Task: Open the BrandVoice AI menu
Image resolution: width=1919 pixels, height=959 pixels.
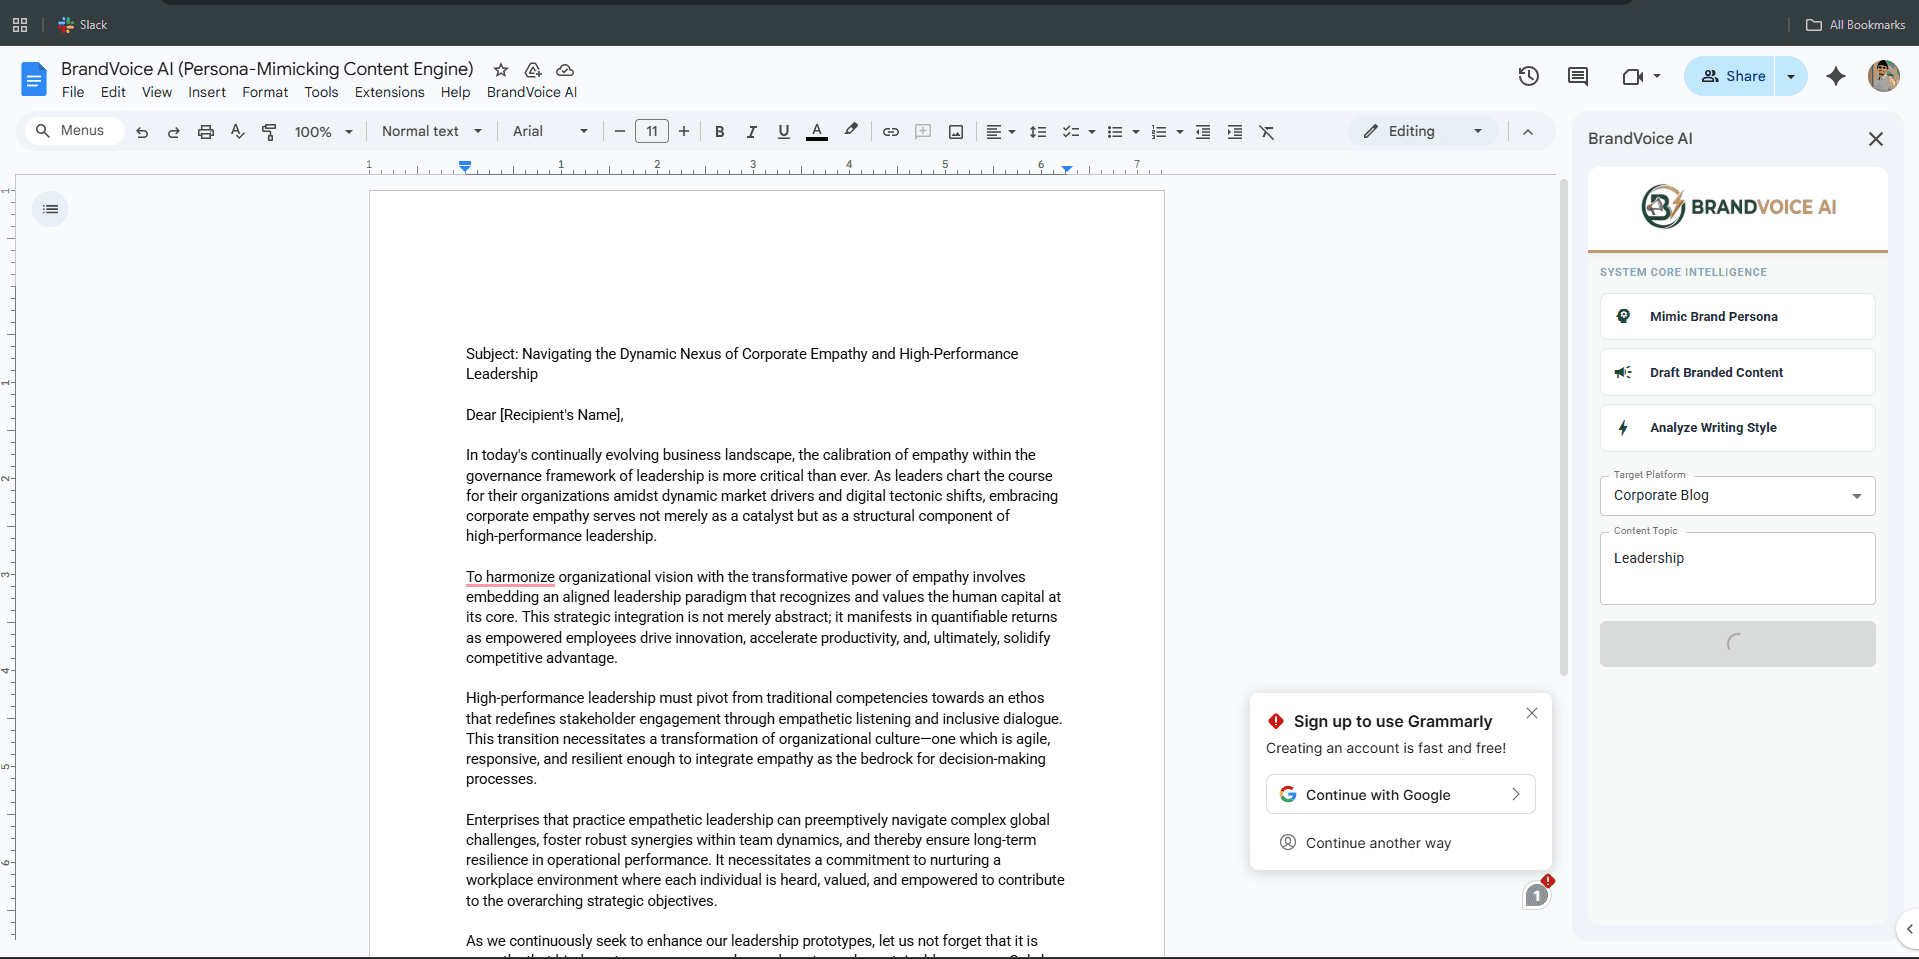Action: pos(532,92)
